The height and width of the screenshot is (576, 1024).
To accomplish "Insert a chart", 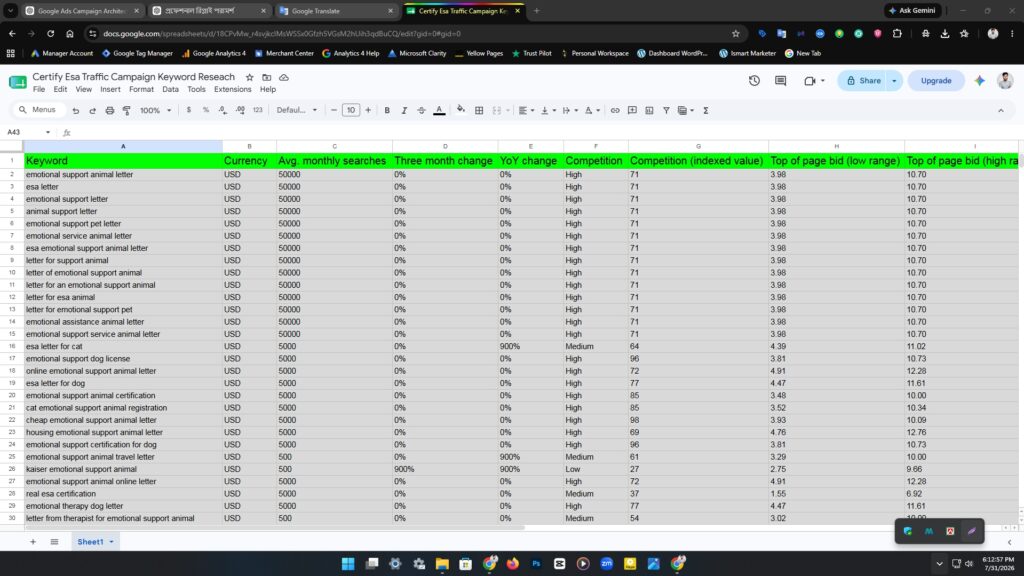I will tap(649, 110).
